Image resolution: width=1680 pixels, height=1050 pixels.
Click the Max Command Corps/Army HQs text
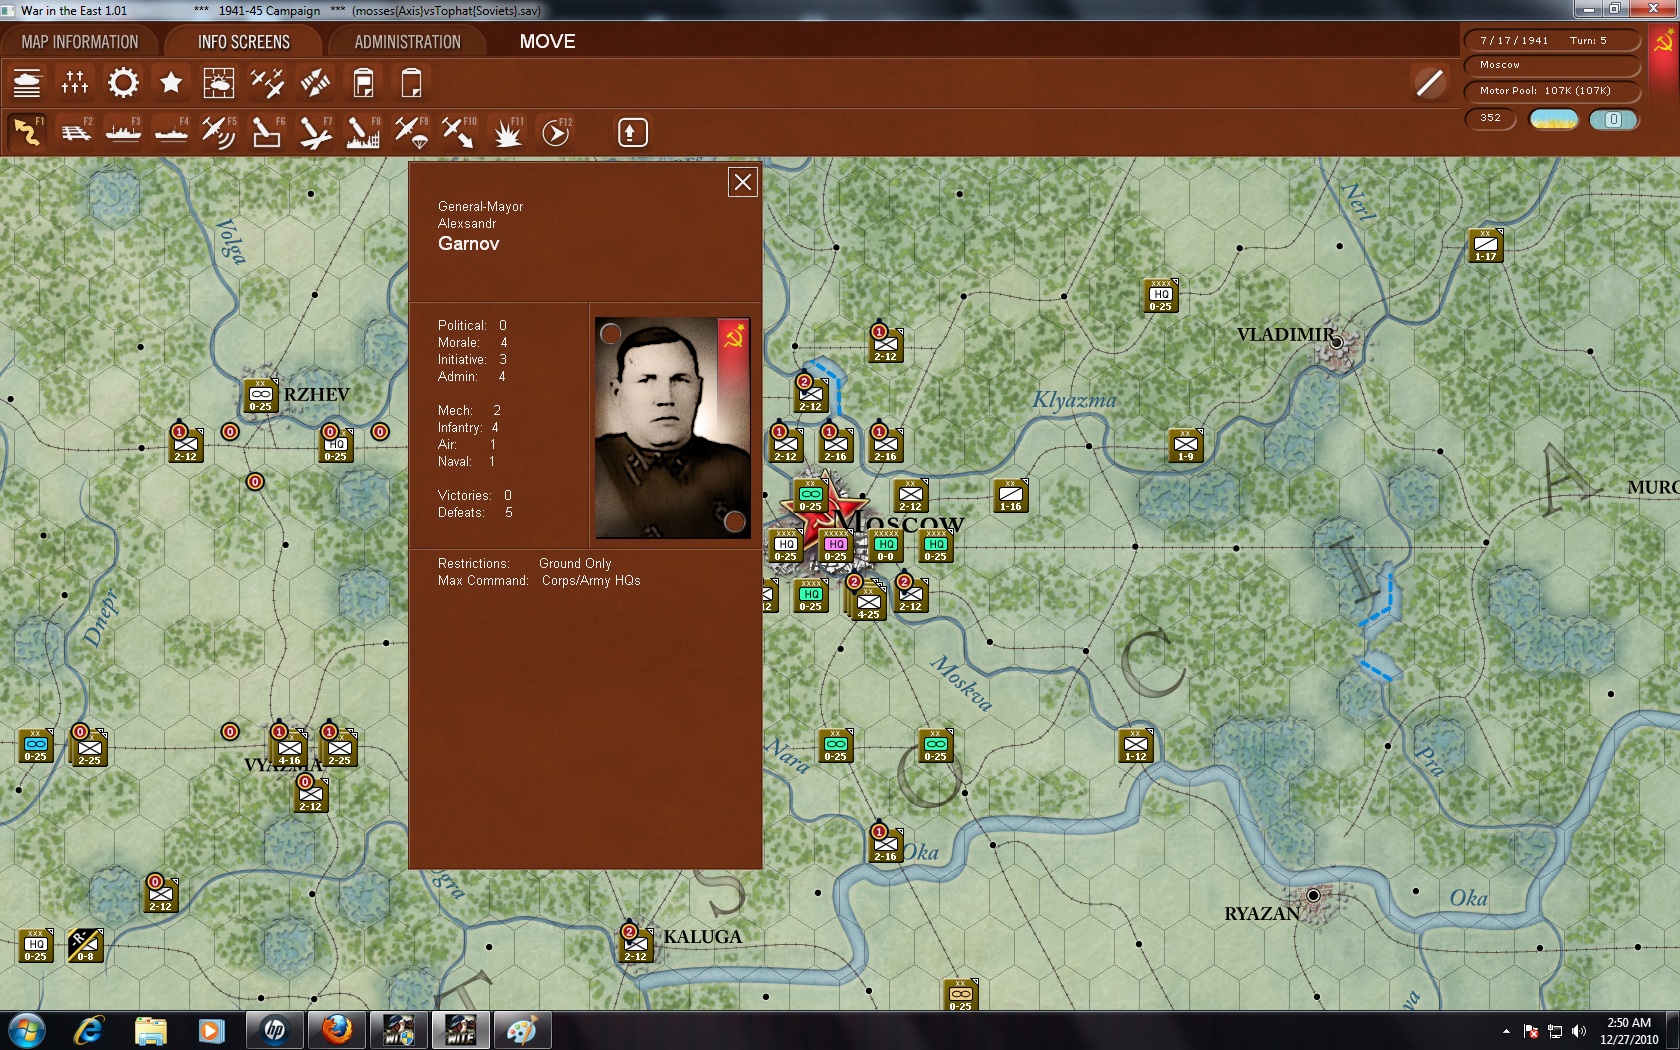click(539, 581)
